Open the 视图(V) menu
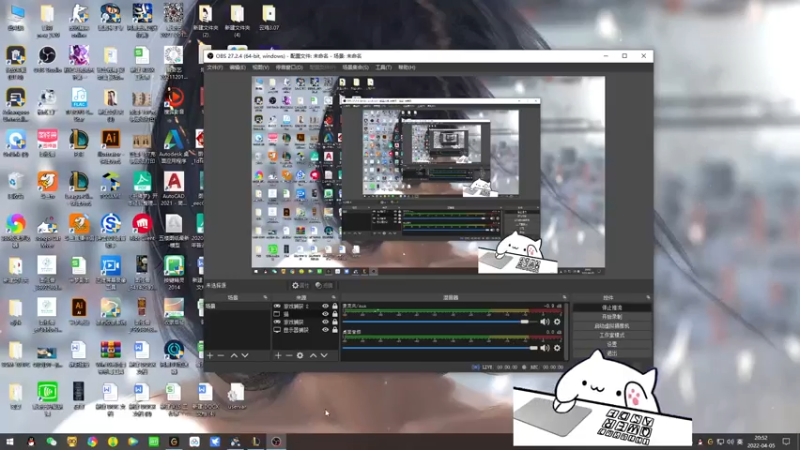The image size is (800, 450). pyautogui.click(x=260, y=67)
